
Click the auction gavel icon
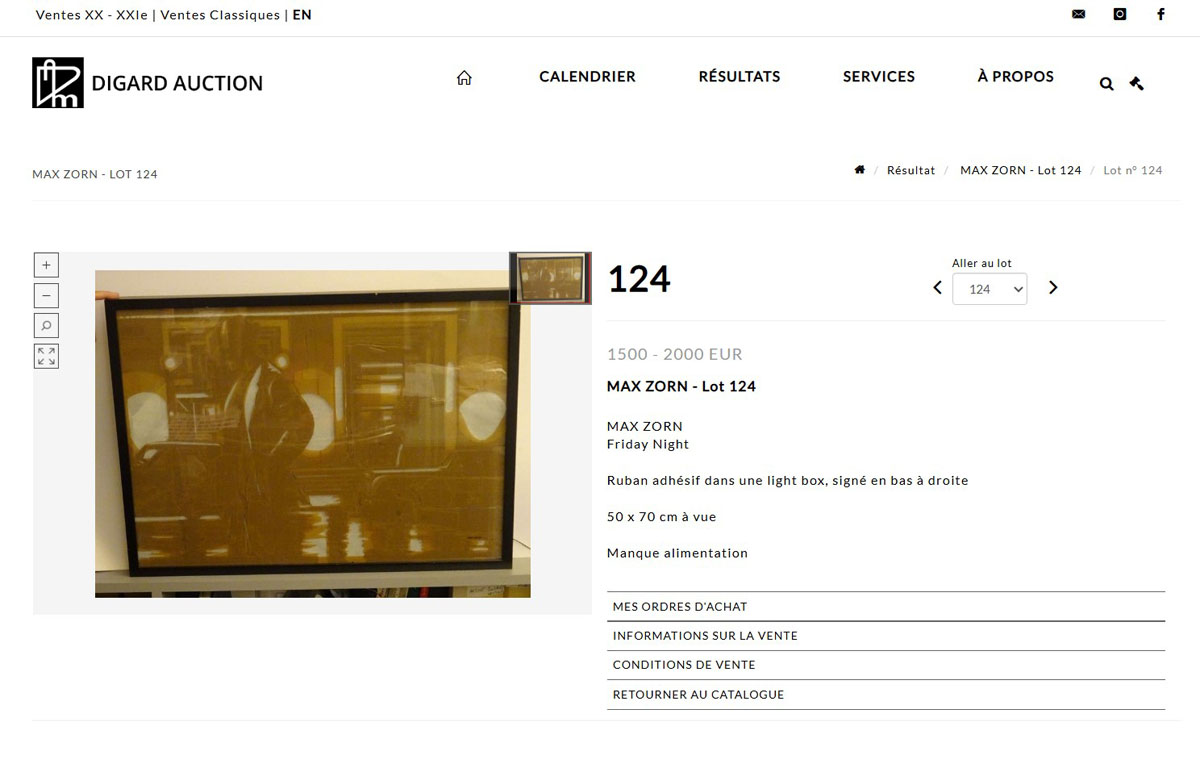(x=1136, y=83)
